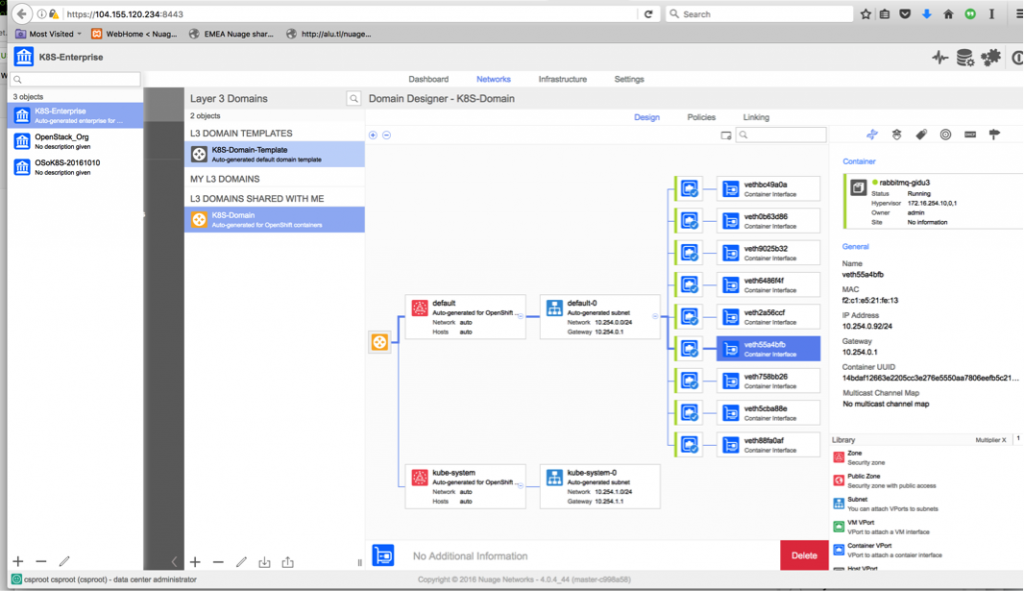Click the diagram screenshot/export icon
Viewport: 1024px width, 591px height.
pyautogui.click(x=726, y=135)
